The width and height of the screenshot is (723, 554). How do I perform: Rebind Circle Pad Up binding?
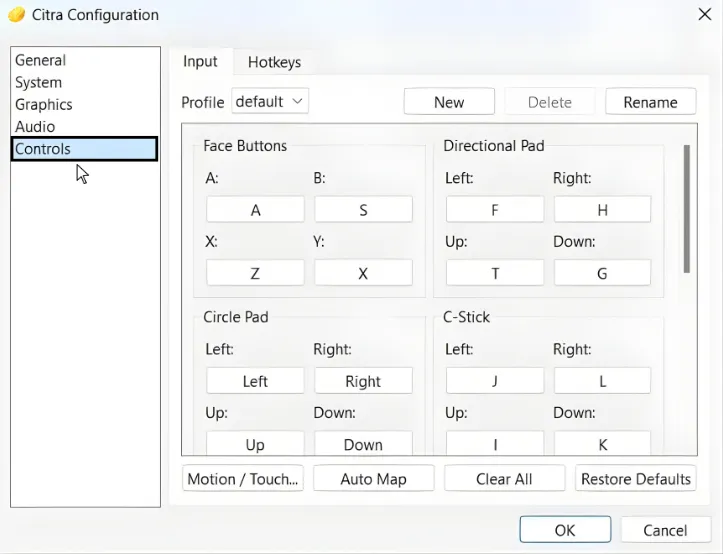point(255,443)
